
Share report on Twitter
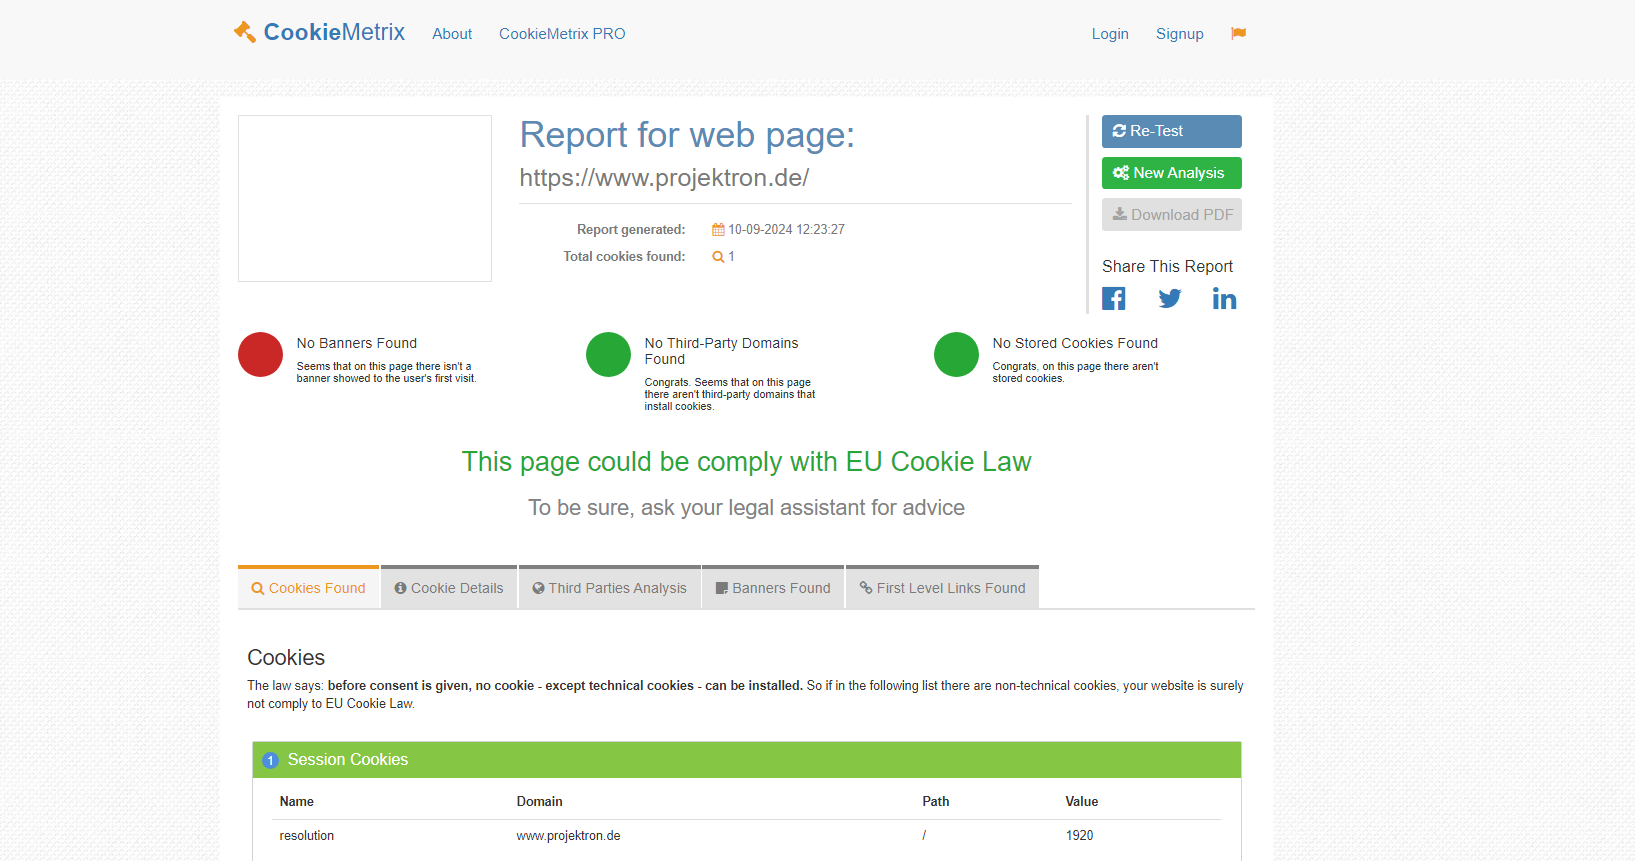click(1169, 299)
